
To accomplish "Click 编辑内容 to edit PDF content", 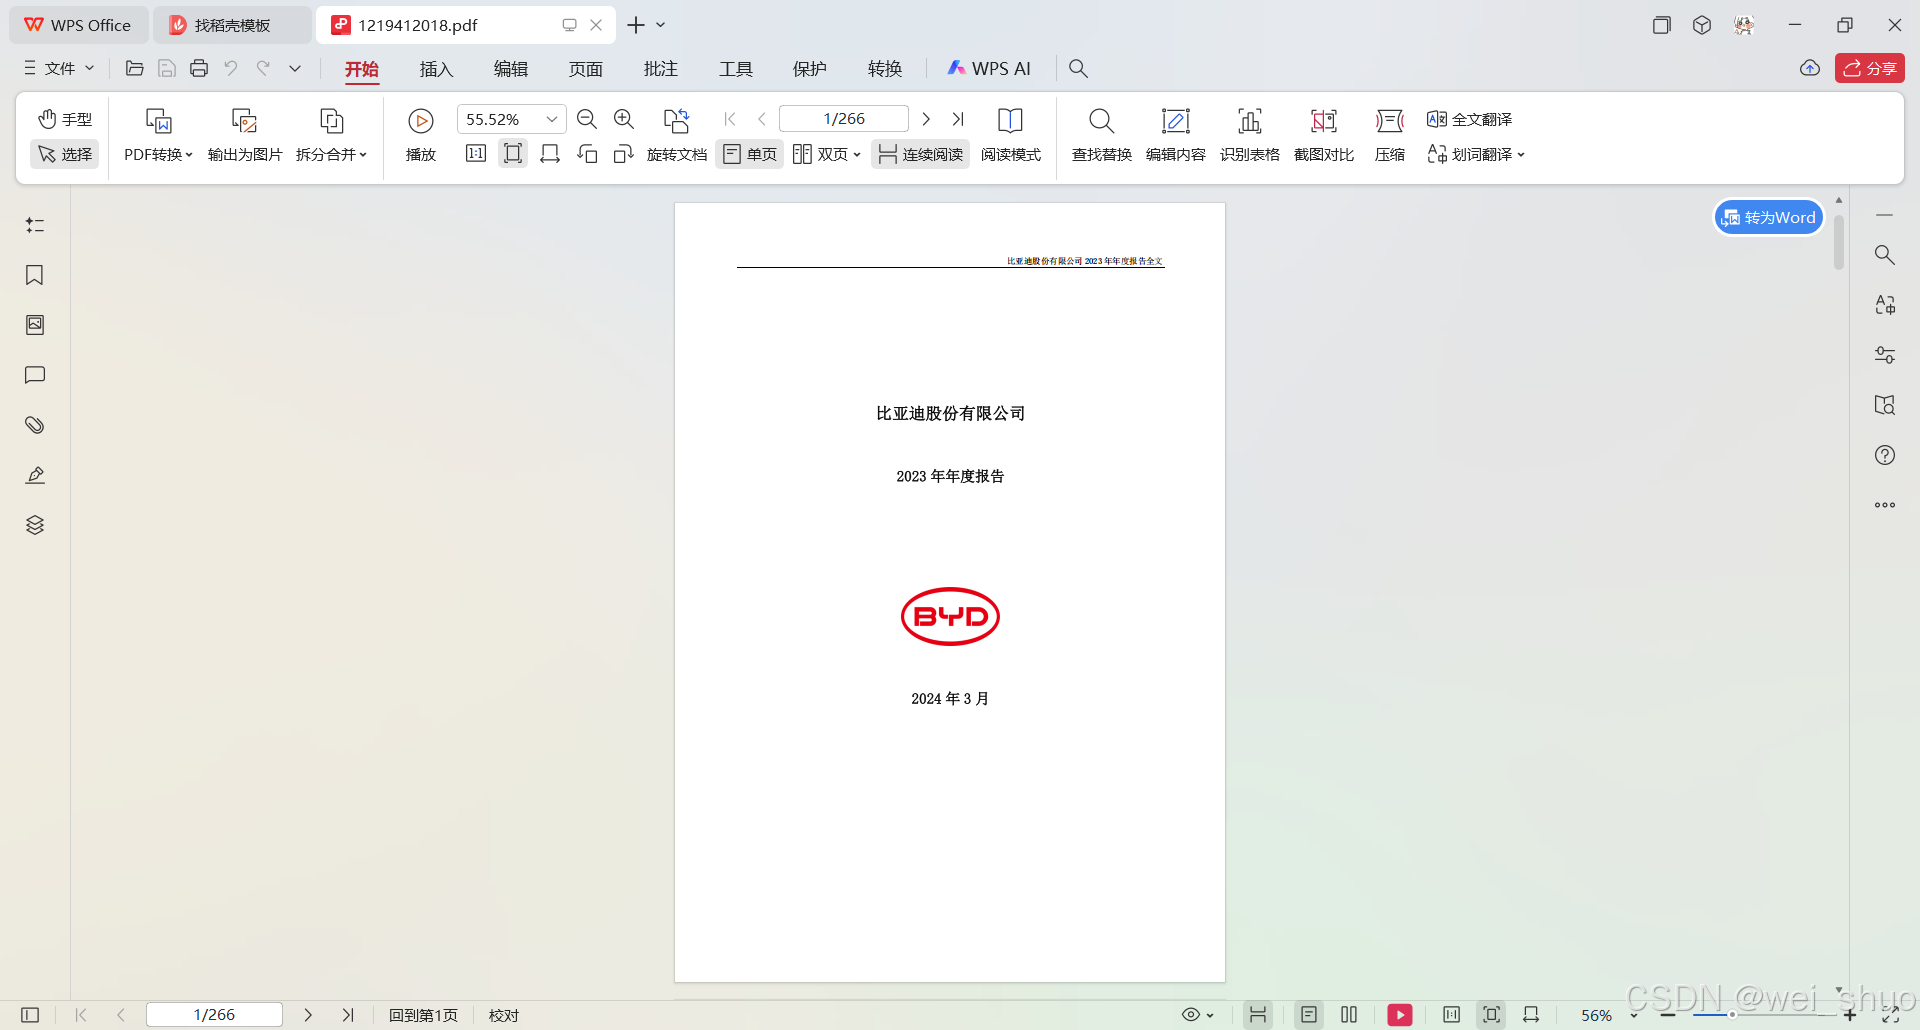I will (1176, 135).
